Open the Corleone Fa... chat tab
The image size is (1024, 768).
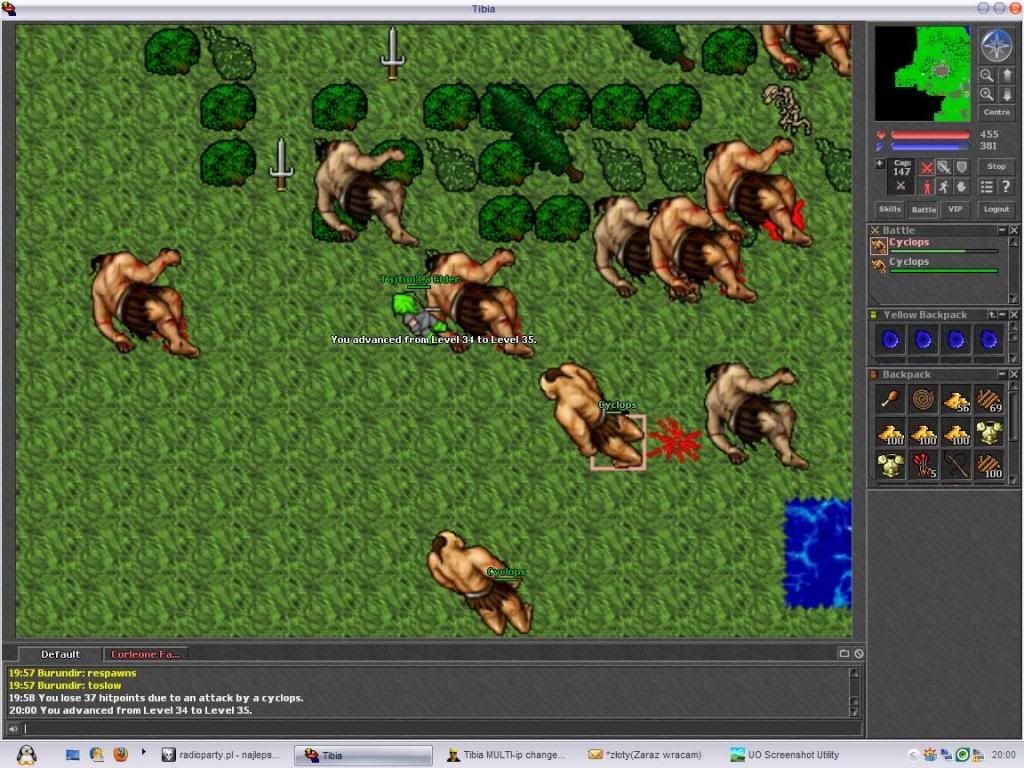click(x=145, y=654)
